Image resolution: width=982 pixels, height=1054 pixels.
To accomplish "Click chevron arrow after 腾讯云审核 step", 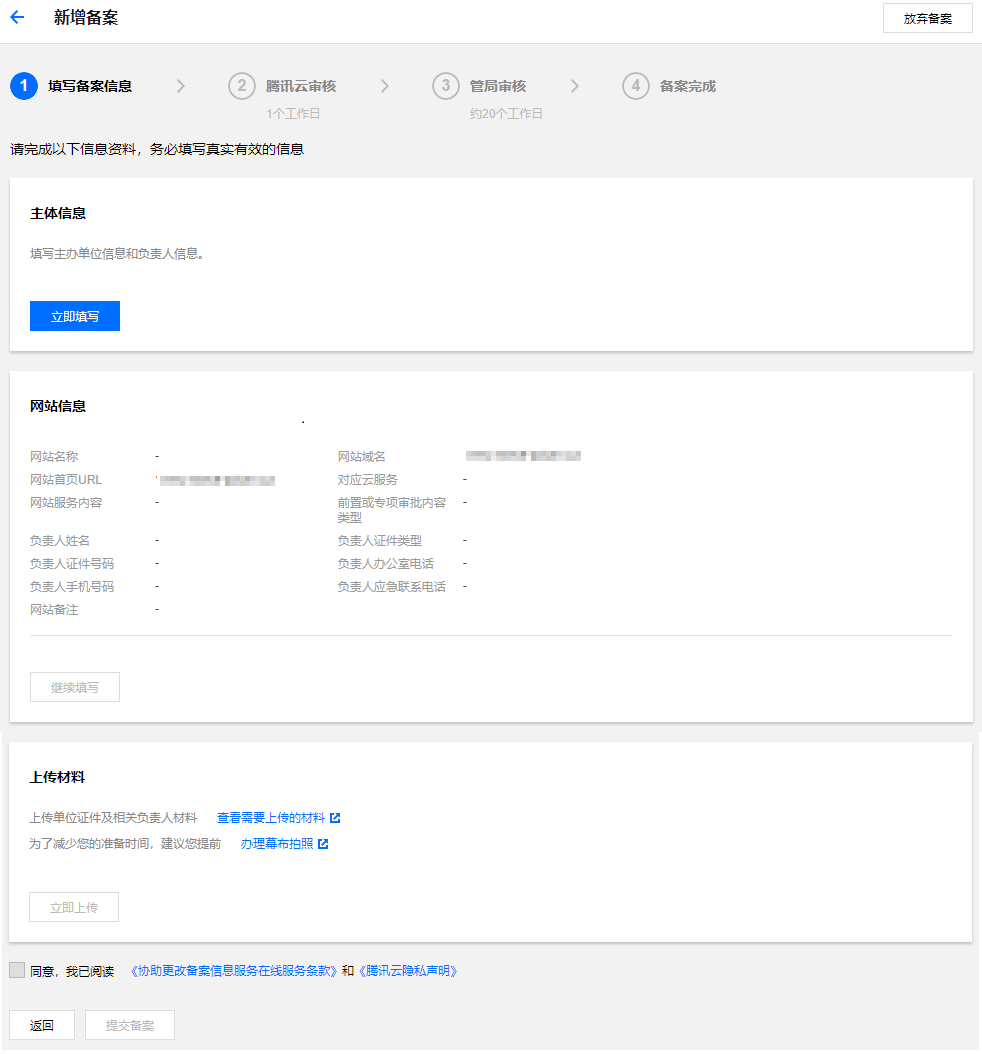I will click(x=385, y=86).
